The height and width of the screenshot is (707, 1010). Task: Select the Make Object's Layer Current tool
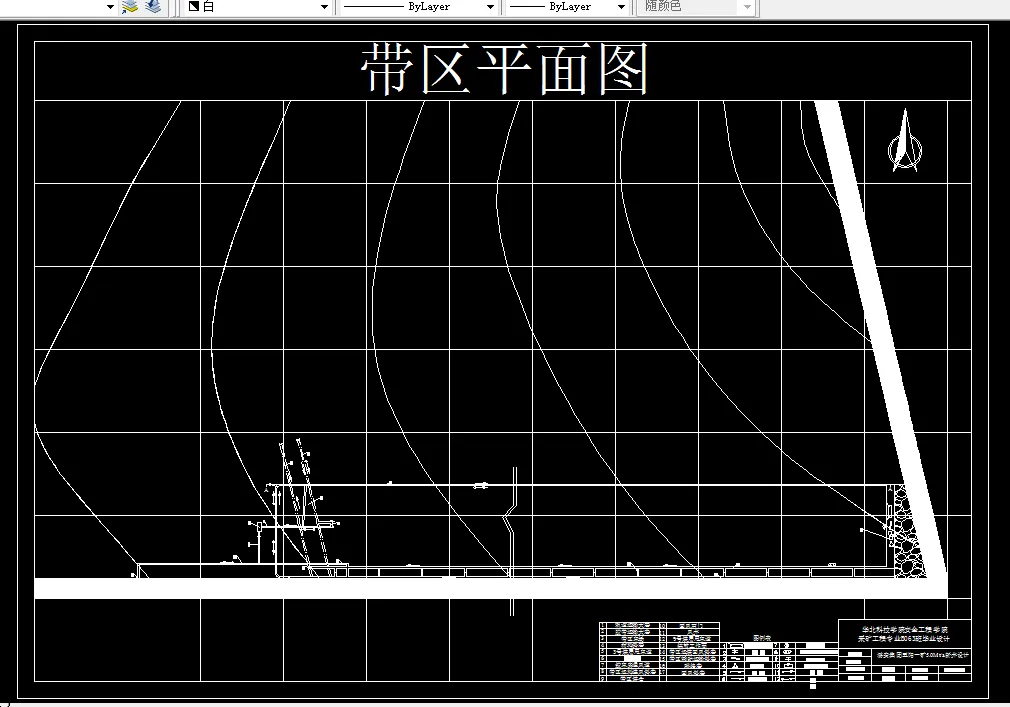(128, 7)
